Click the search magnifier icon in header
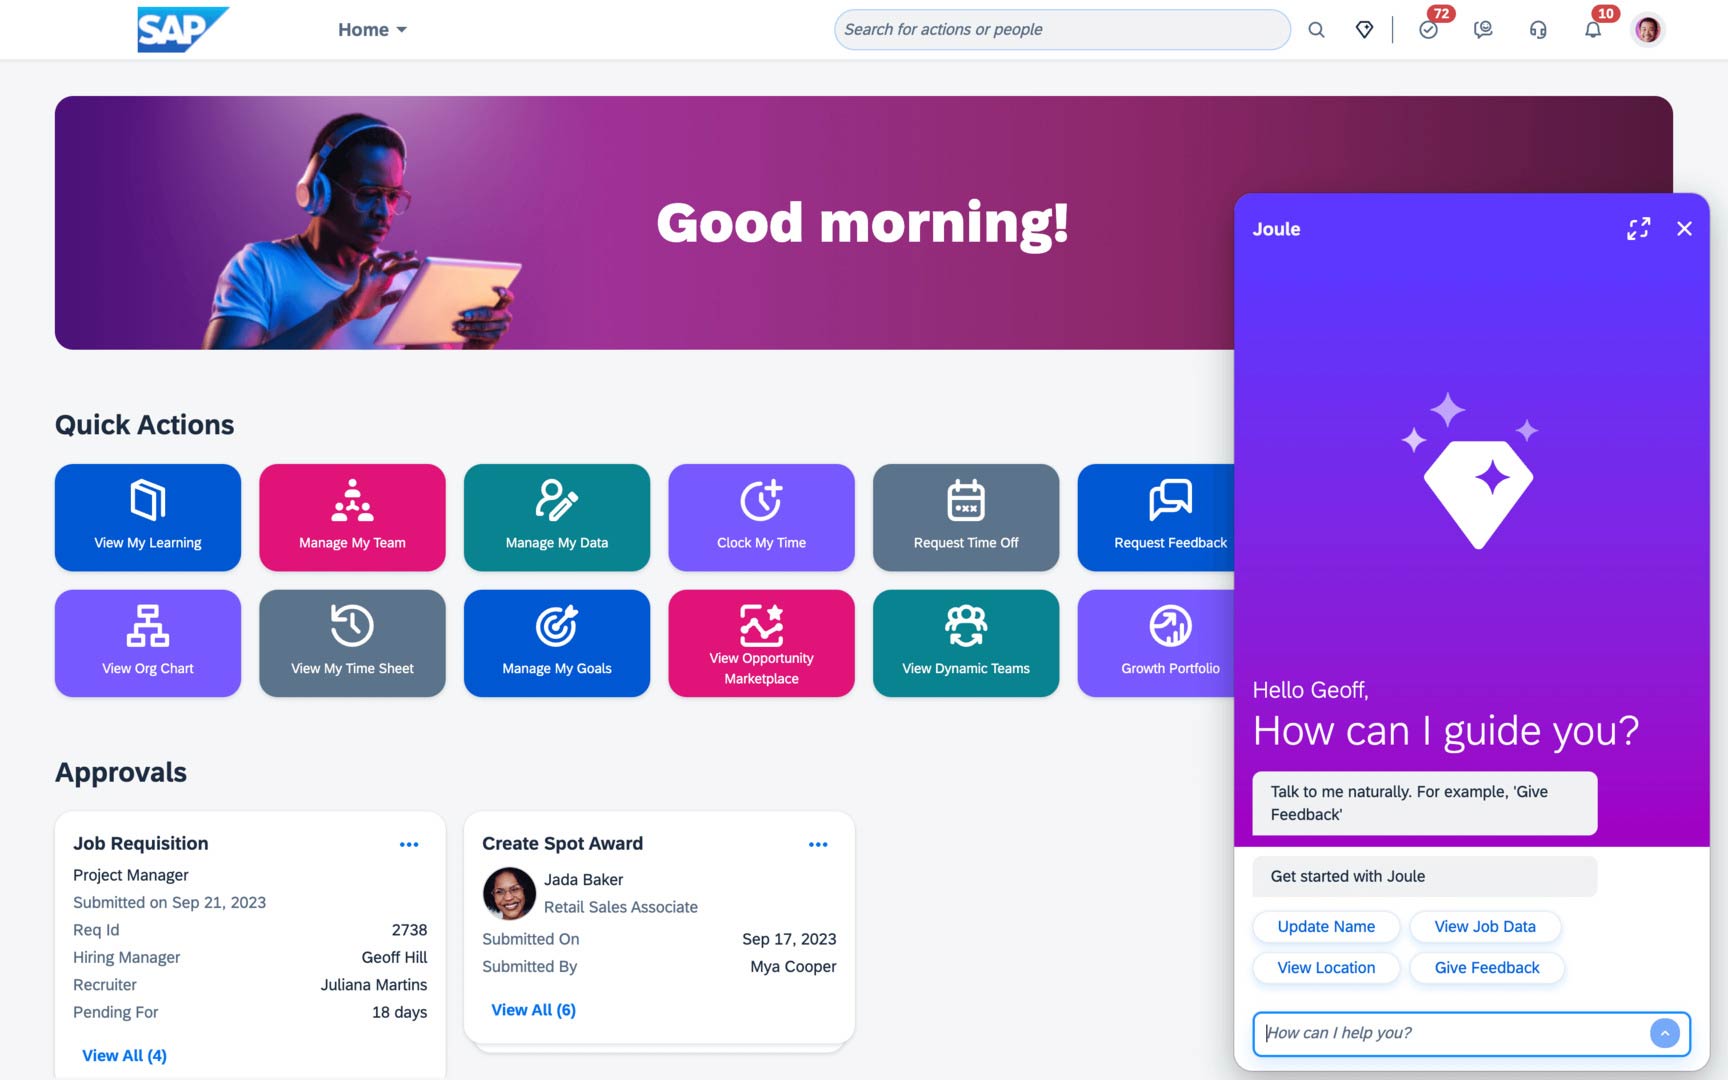1728x1080 pixels. point(1316,30)
